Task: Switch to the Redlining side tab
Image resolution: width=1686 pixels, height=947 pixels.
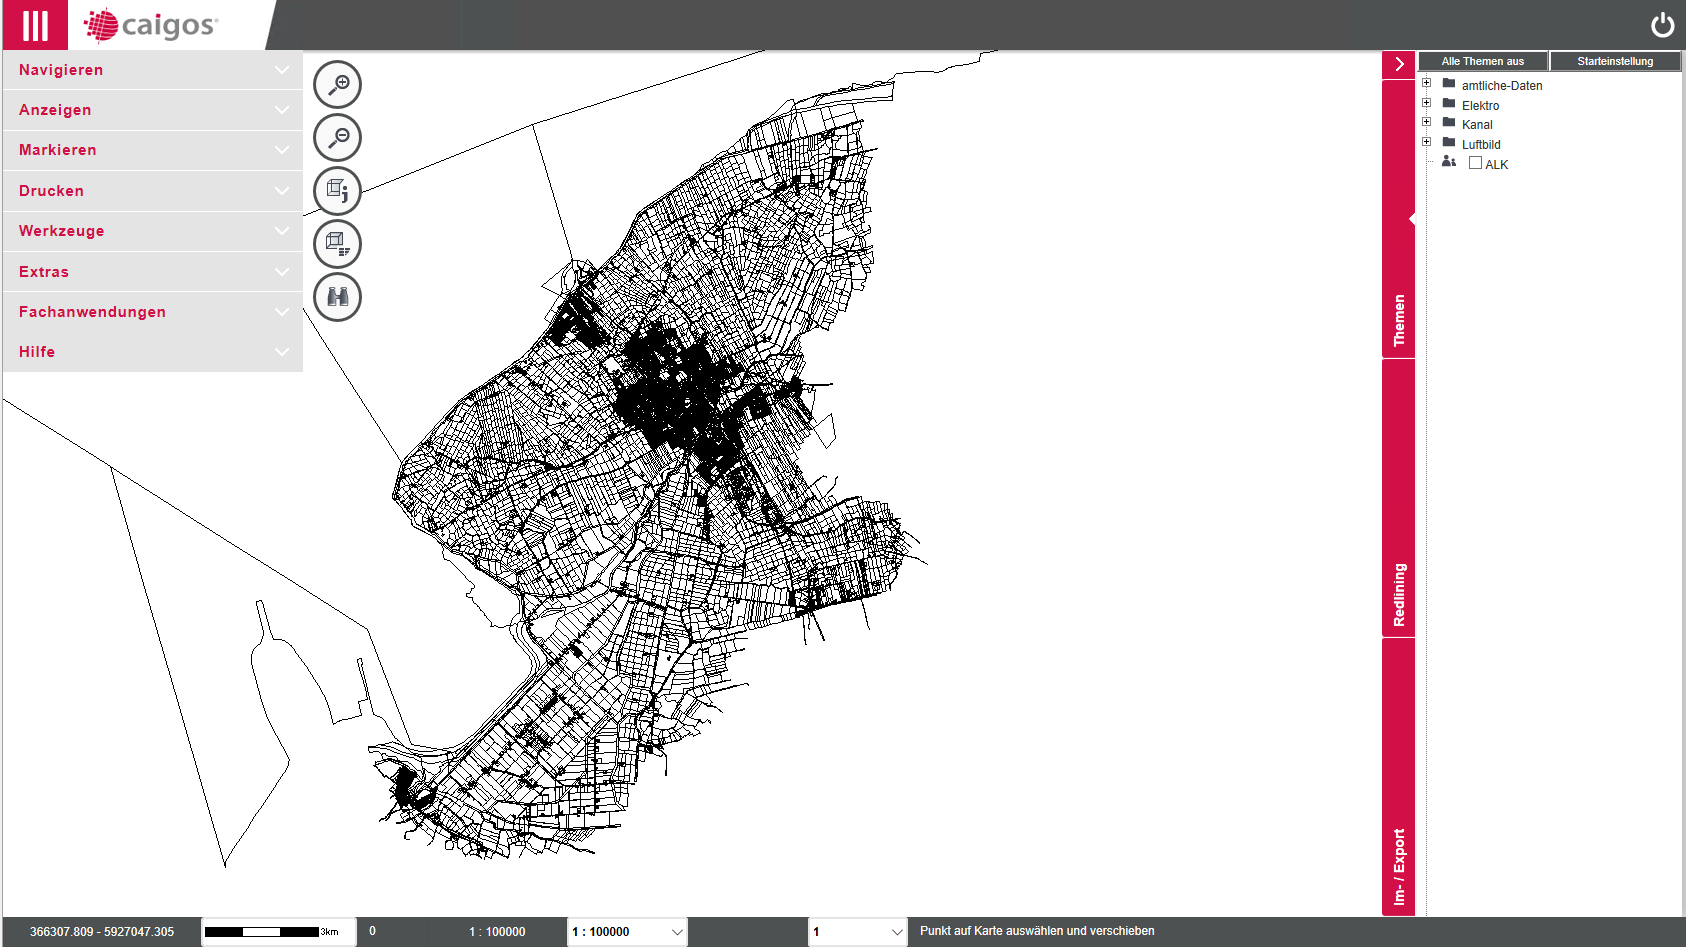Action: (1398, 595)
